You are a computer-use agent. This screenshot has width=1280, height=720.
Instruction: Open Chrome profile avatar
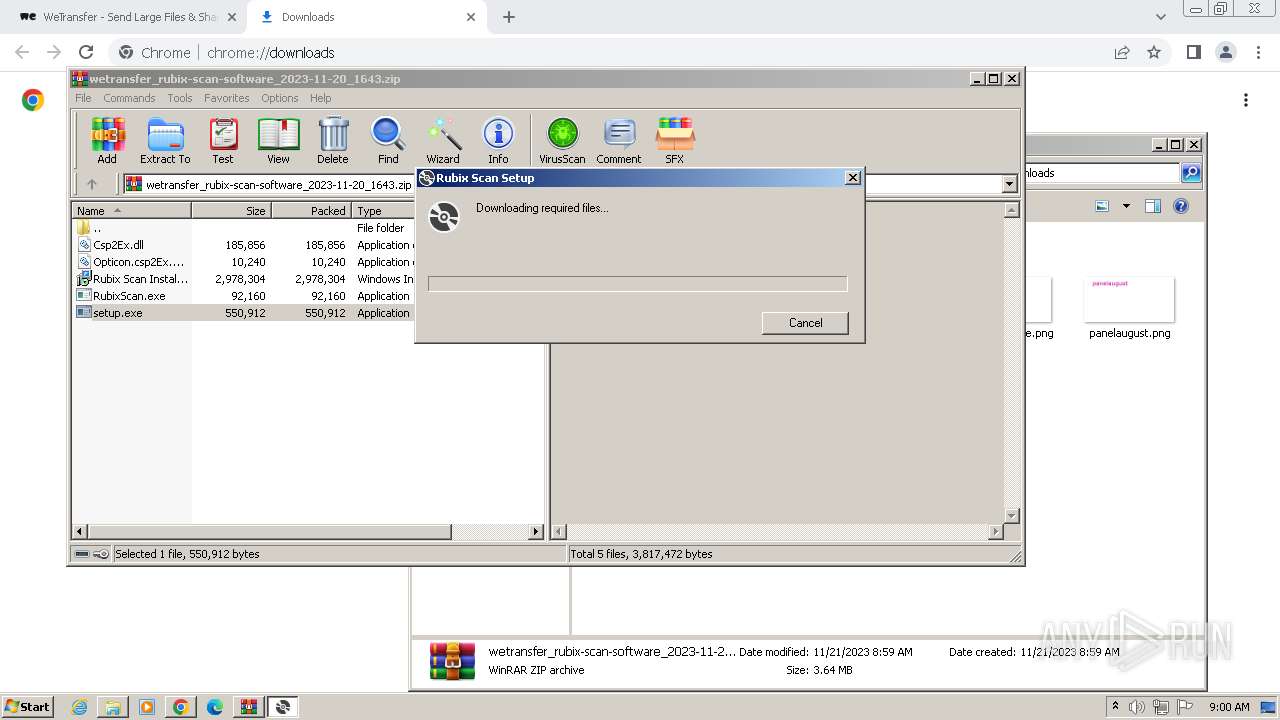click(1225, 53)
